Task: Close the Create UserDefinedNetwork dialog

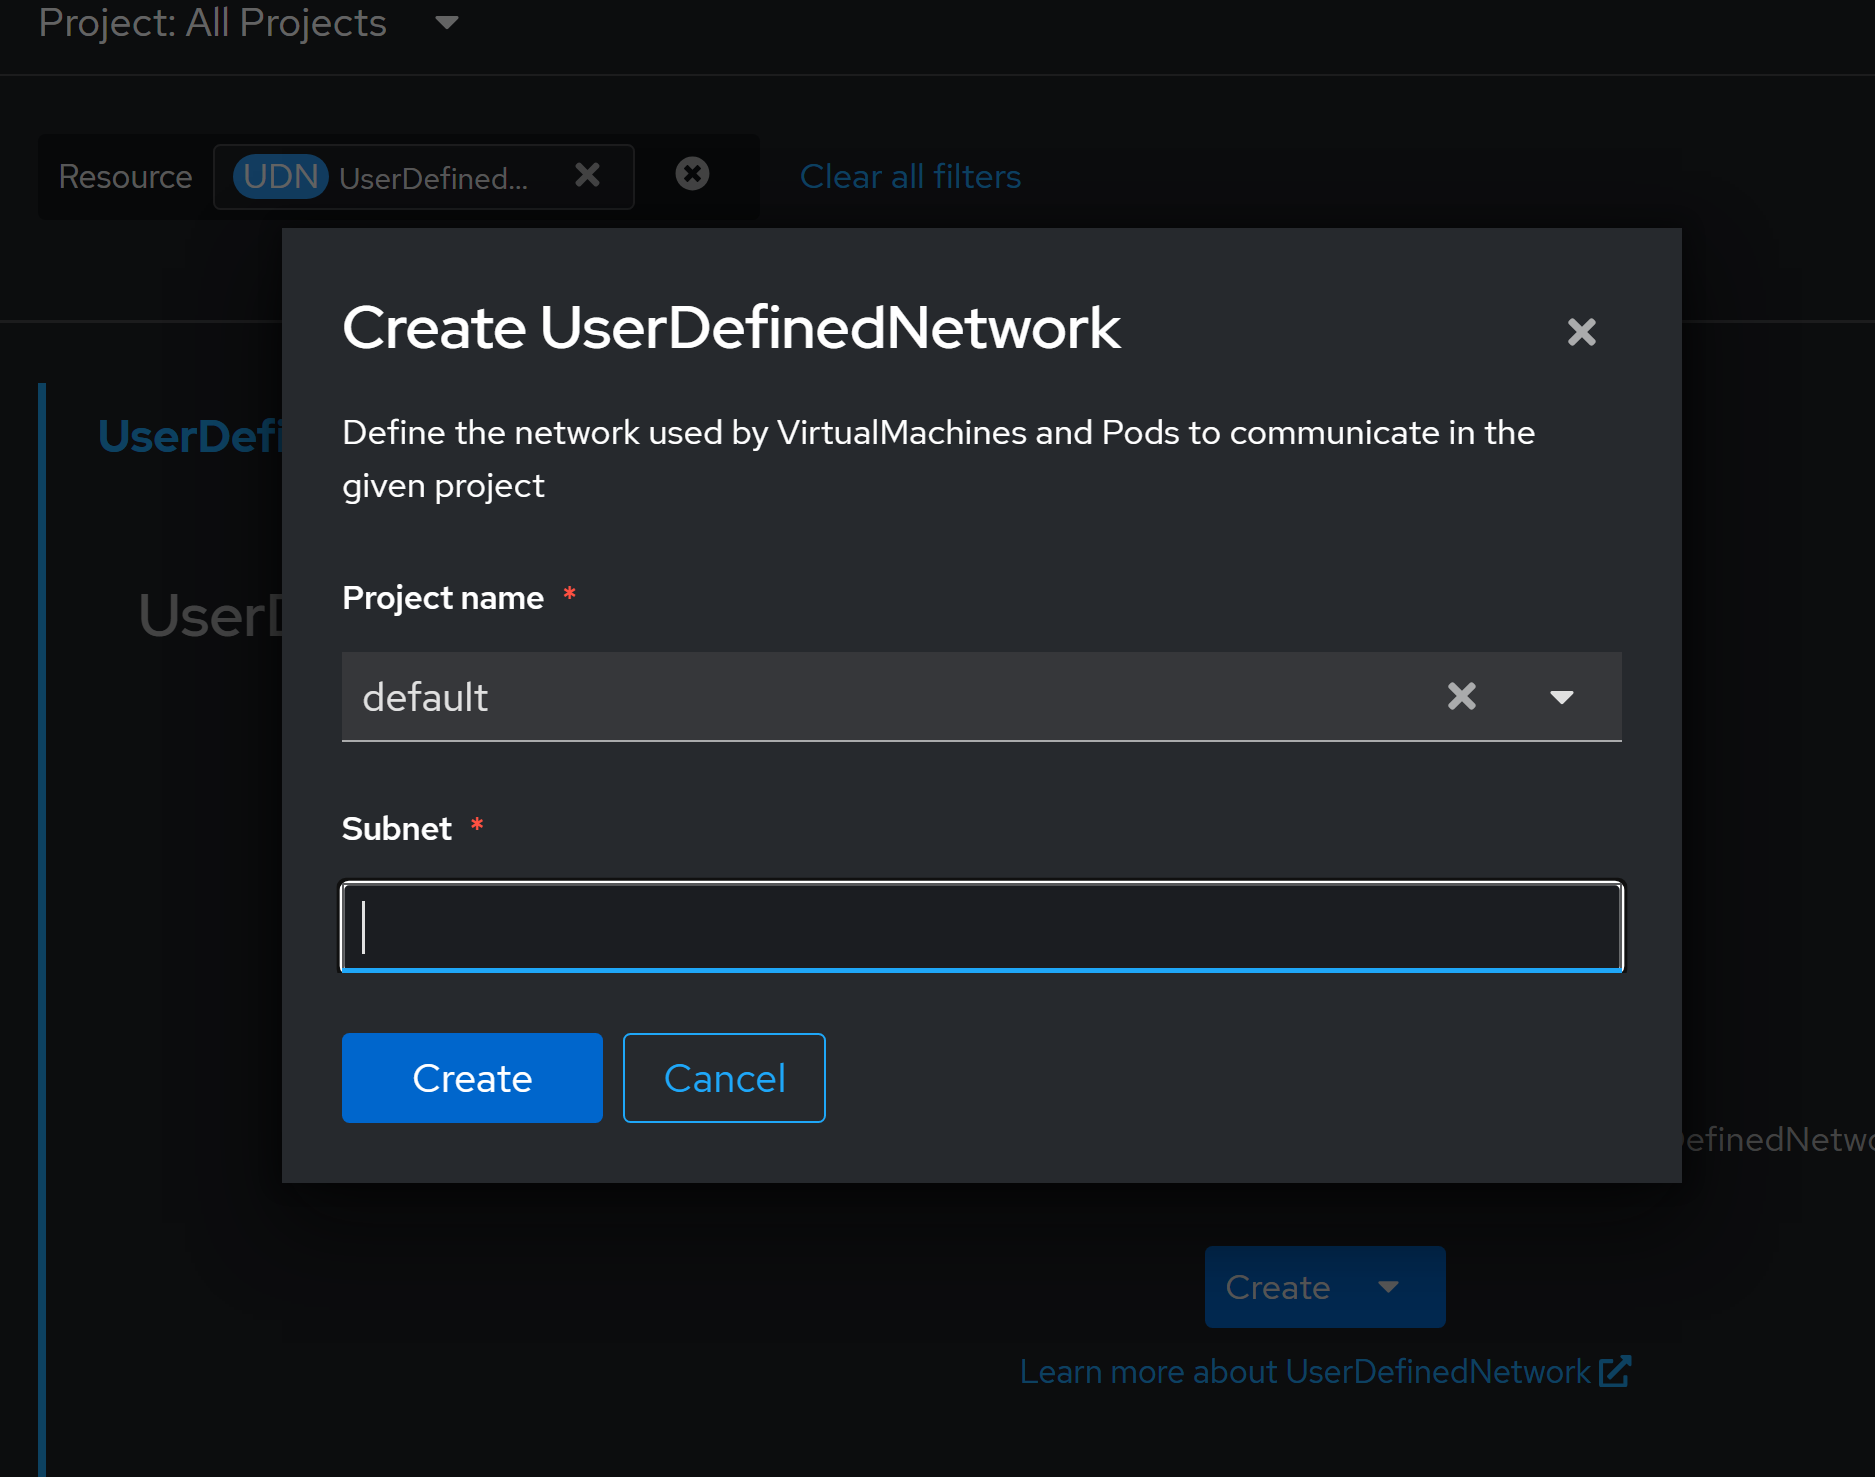Action: [1581, 332]
